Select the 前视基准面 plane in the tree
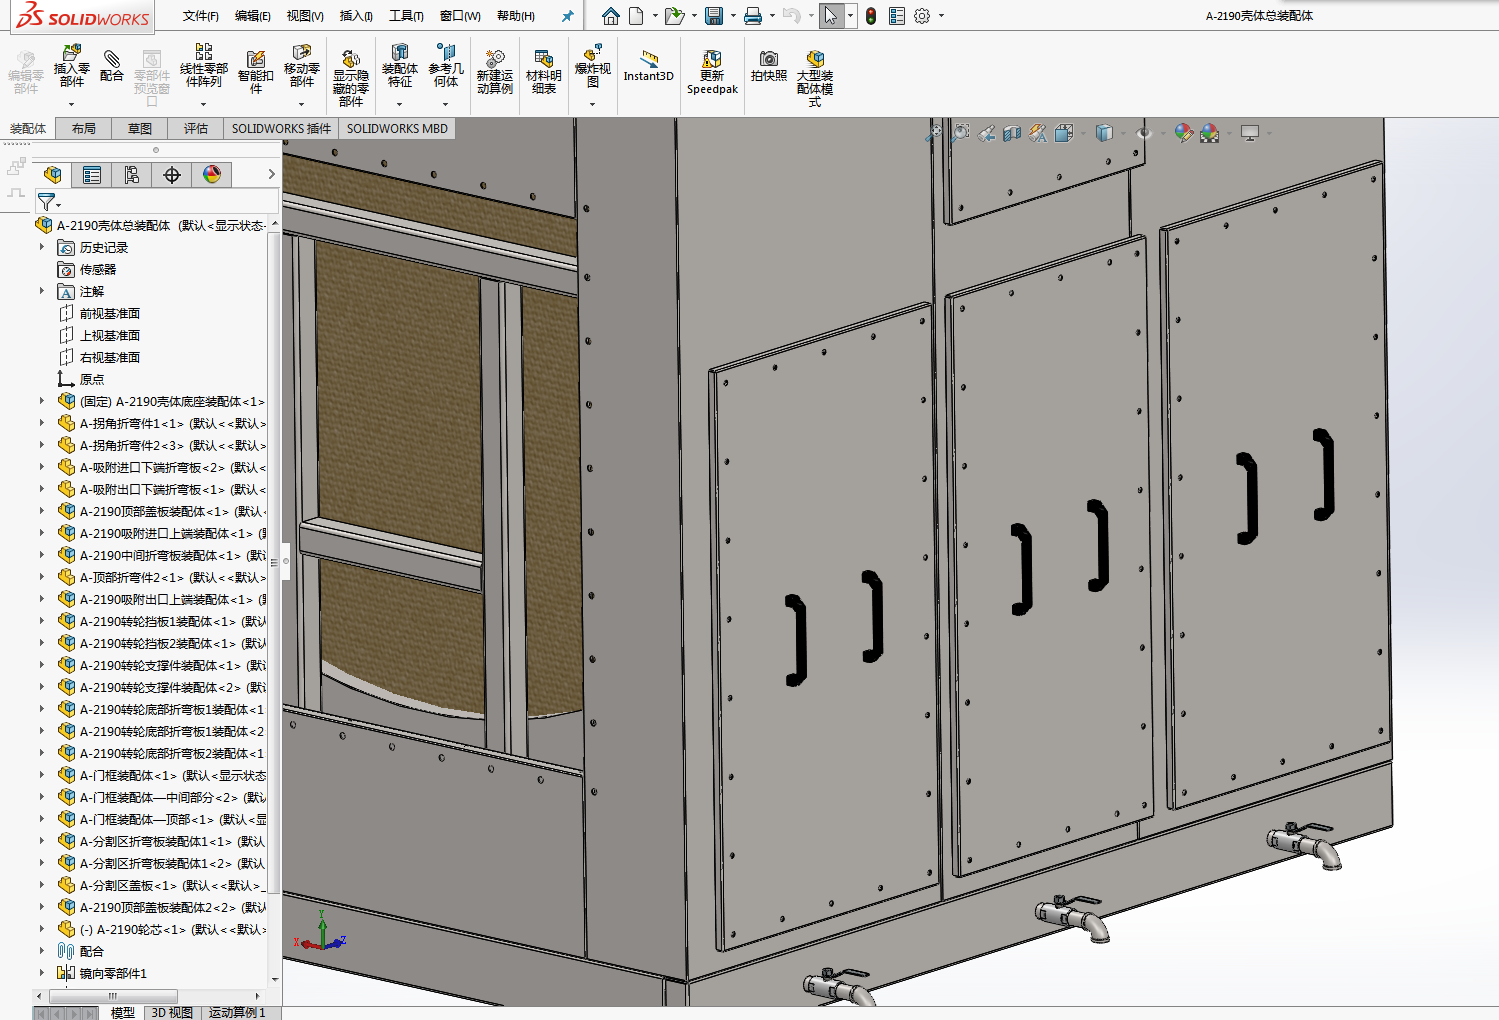Image resolution: width=1499 pixels, height=1020 pixels. [110, 313]
